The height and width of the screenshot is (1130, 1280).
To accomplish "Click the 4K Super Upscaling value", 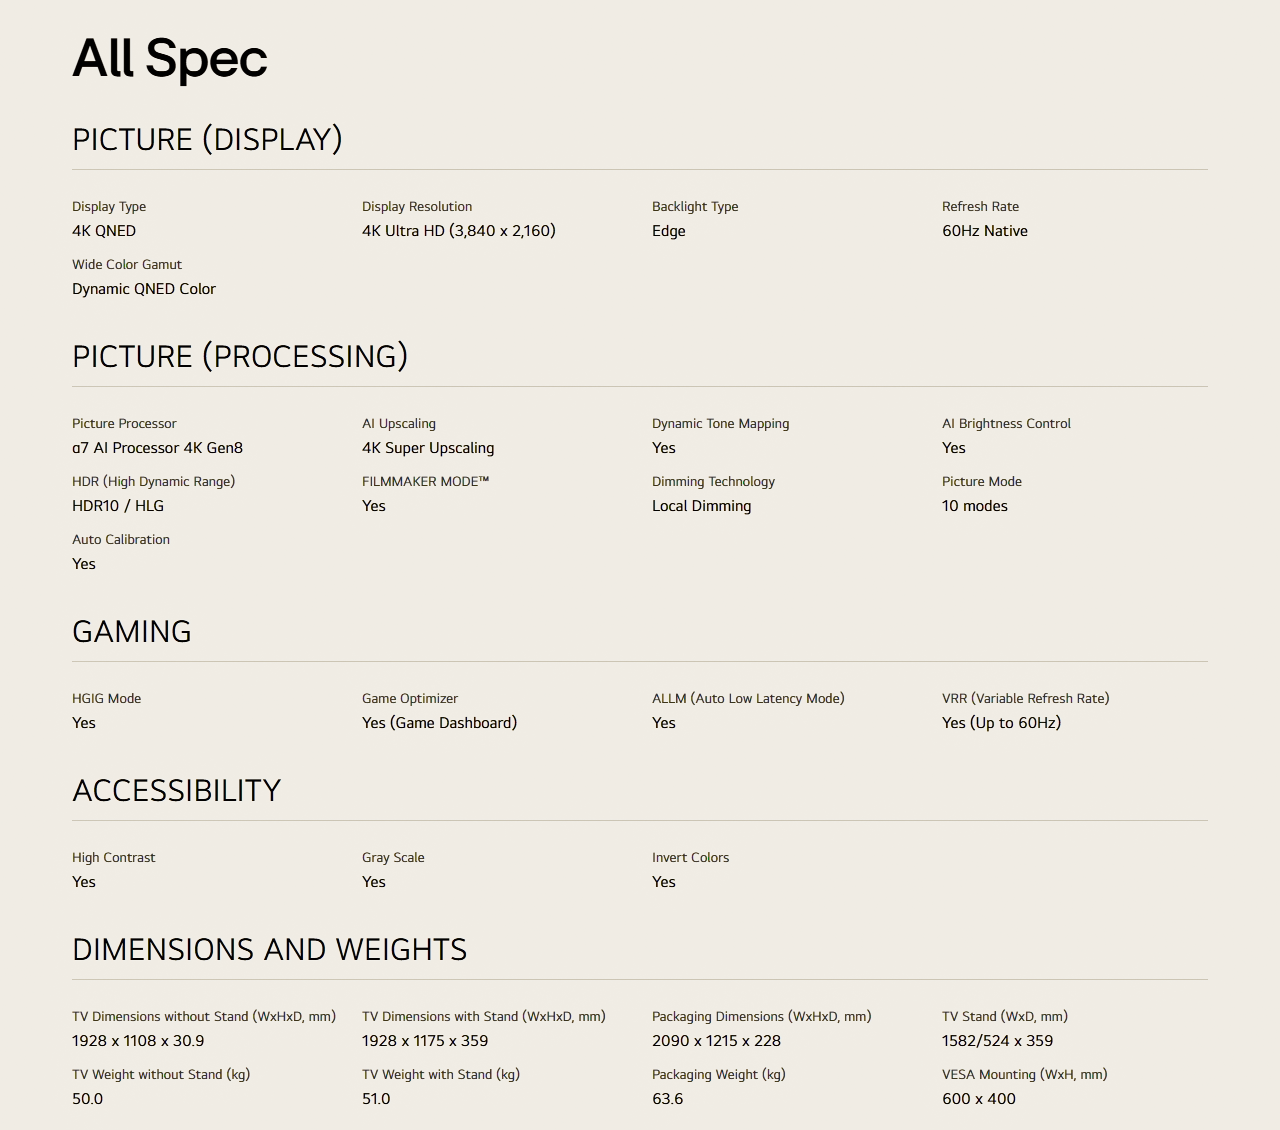I will 428,448.
